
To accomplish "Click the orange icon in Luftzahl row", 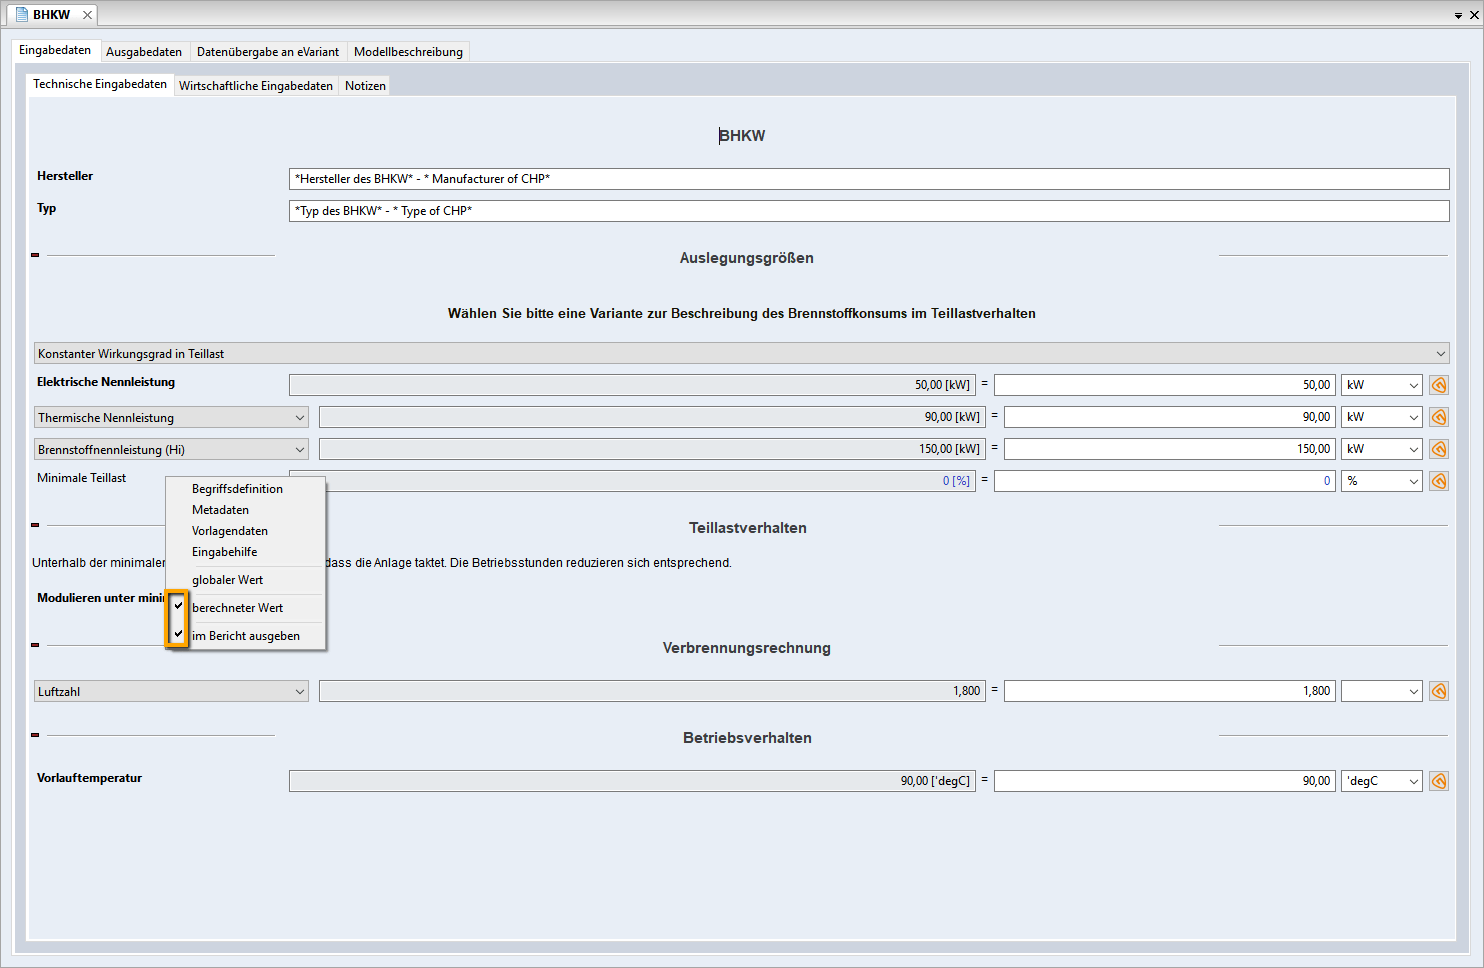I will [x=1439, y=691].
